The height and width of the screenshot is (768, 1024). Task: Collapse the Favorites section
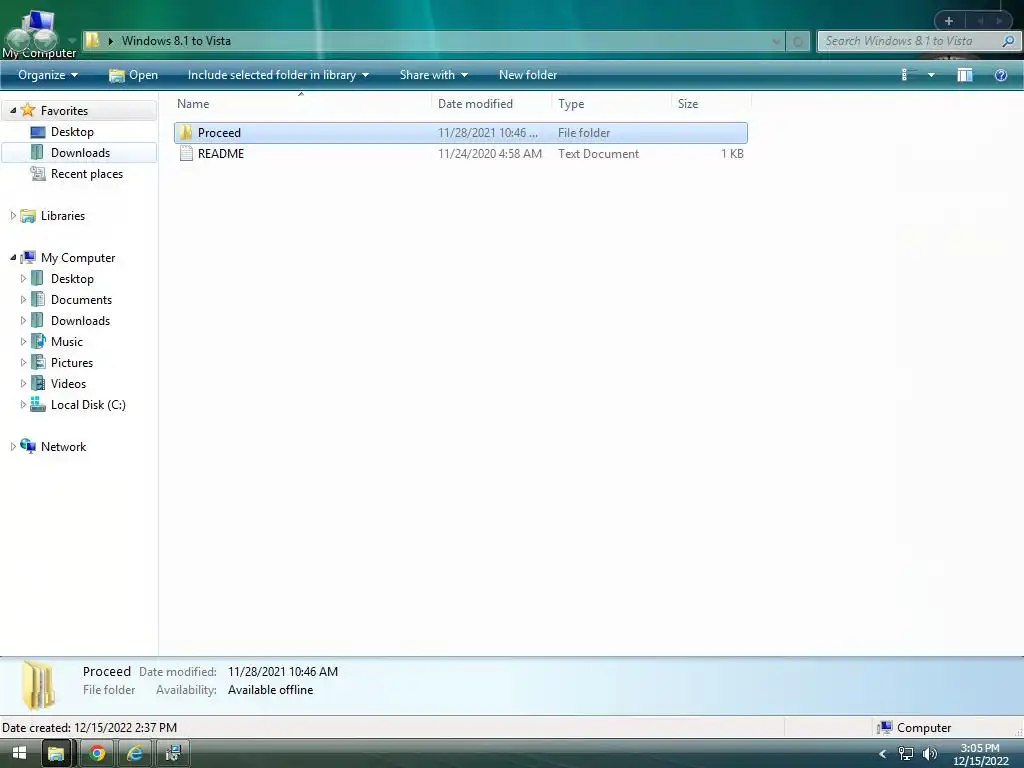point(13,110)
